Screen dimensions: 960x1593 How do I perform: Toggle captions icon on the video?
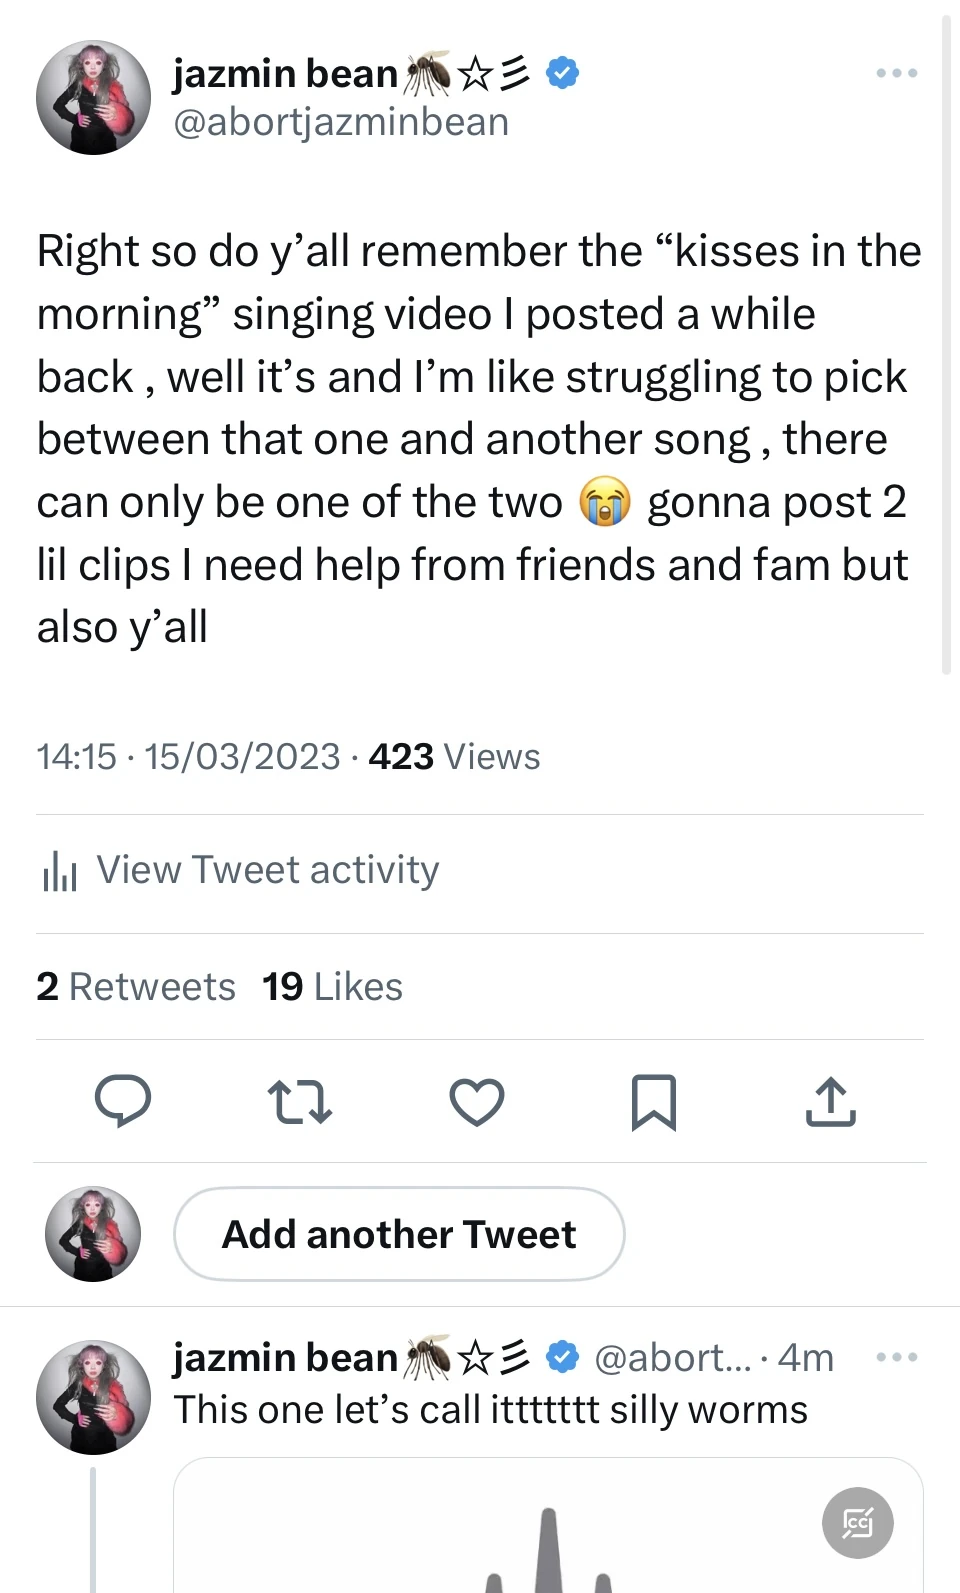[857, 1523]
